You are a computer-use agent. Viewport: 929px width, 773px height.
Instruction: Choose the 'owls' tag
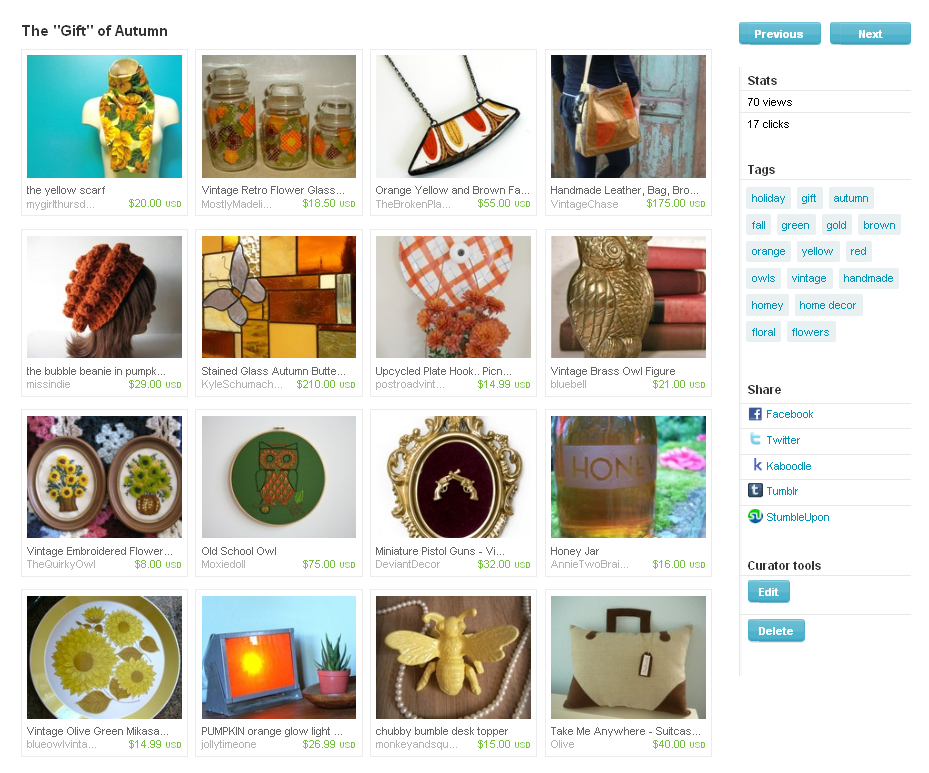(x=763, y=278)
